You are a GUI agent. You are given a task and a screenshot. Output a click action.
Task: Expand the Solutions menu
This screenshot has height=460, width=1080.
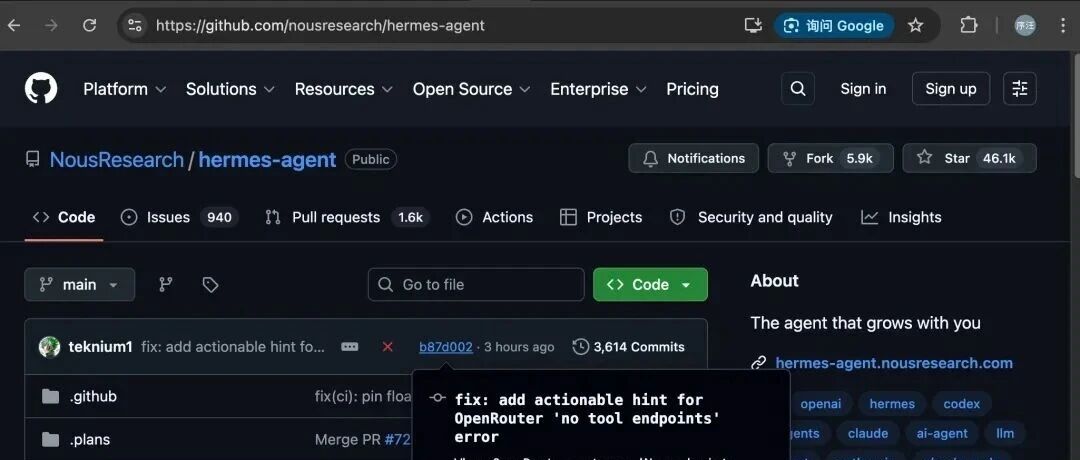click(230, 90)
